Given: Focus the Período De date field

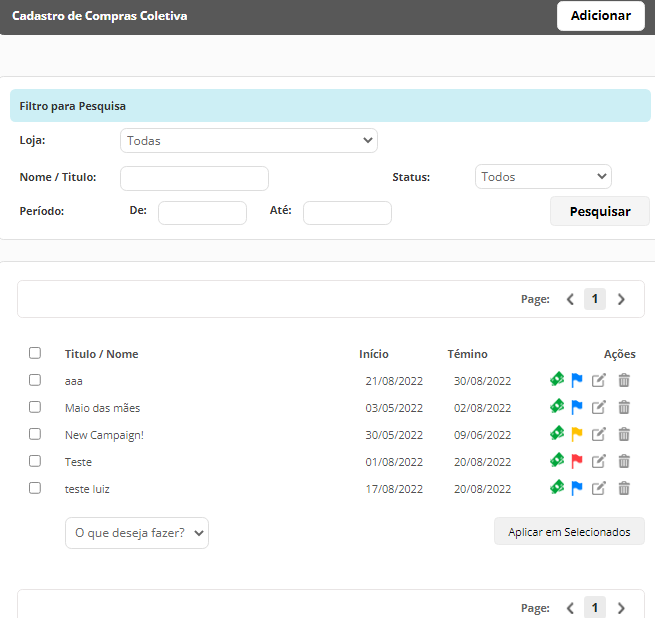Looking at the screenshot, I should coord(202,213).
